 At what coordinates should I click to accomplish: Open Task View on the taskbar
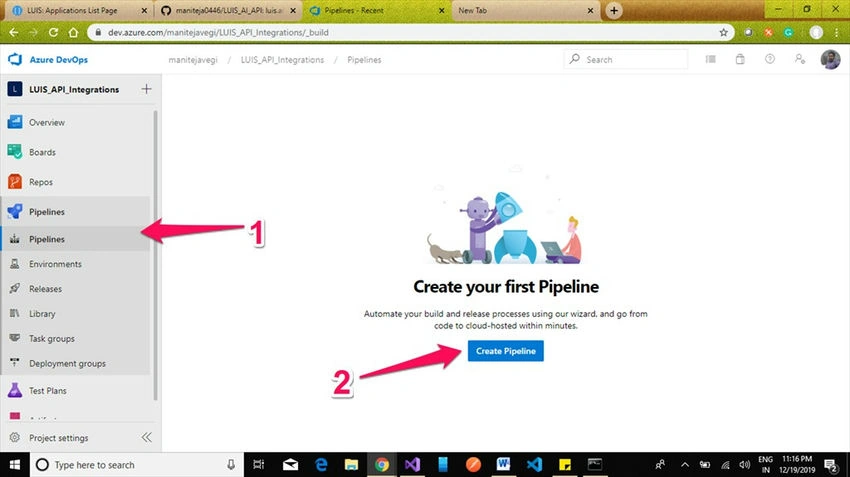pos(259,465)
